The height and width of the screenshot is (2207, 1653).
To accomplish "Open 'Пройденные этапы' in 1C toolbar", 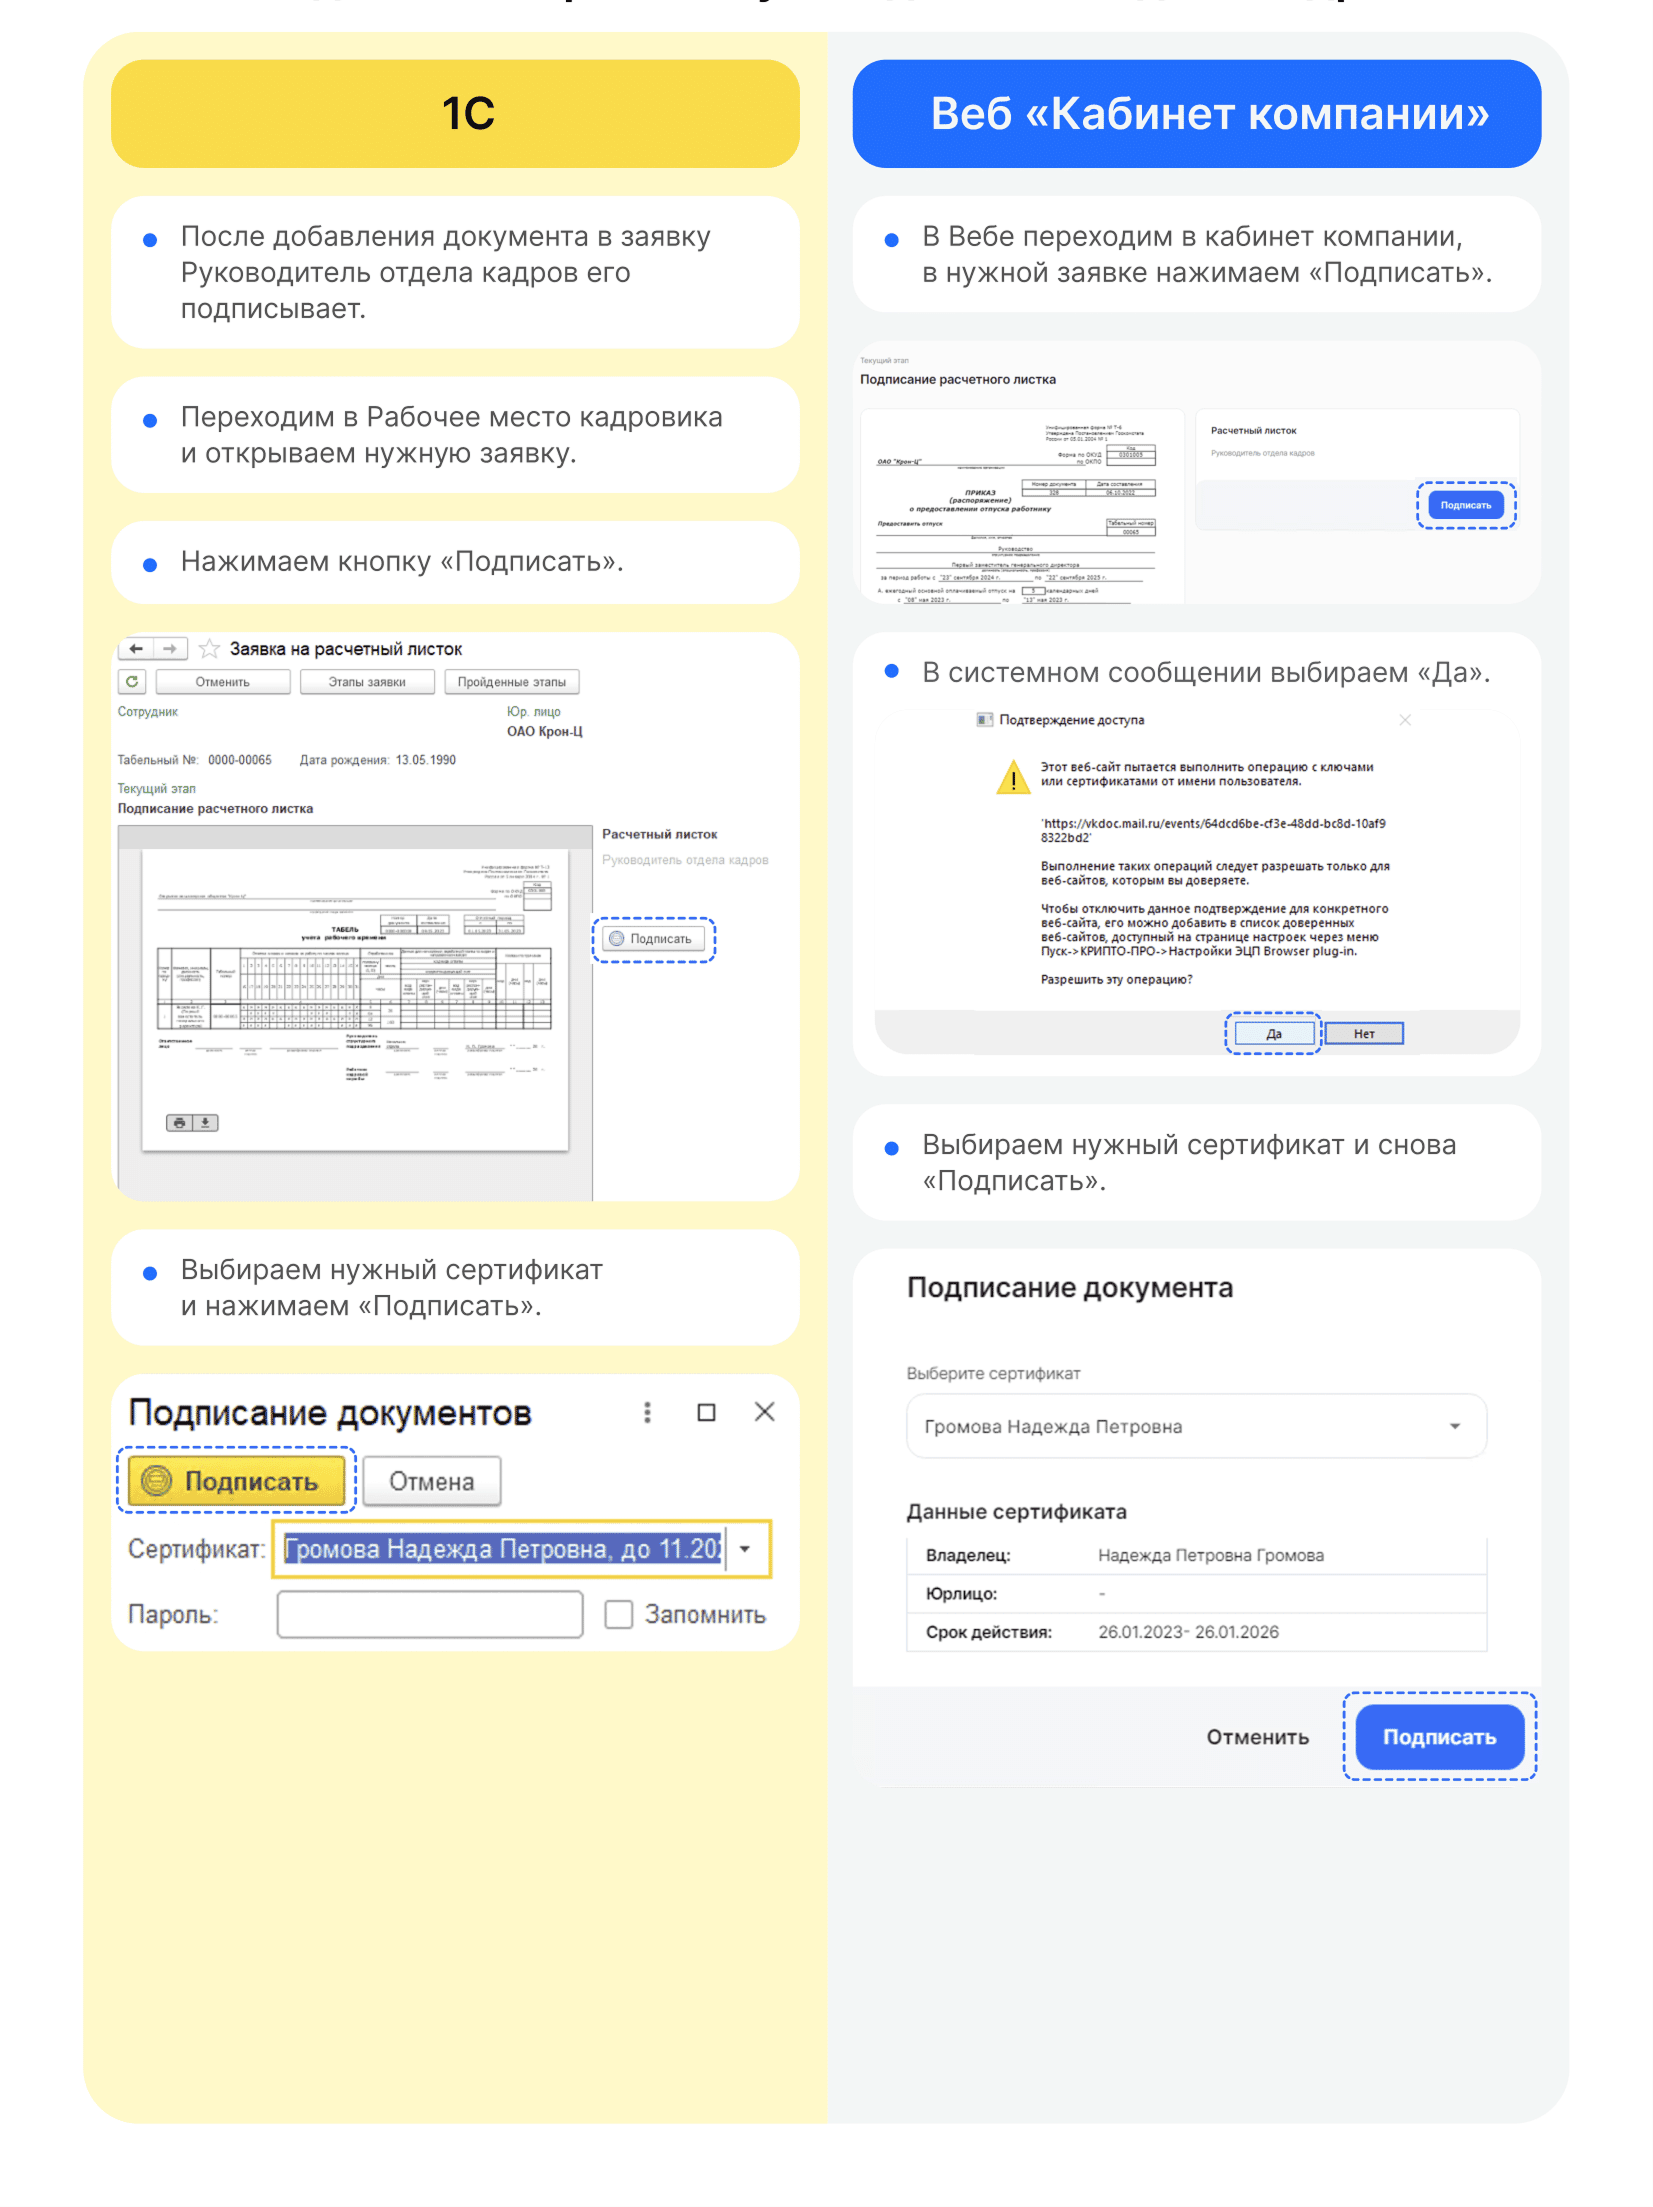I will coord(511,682).
